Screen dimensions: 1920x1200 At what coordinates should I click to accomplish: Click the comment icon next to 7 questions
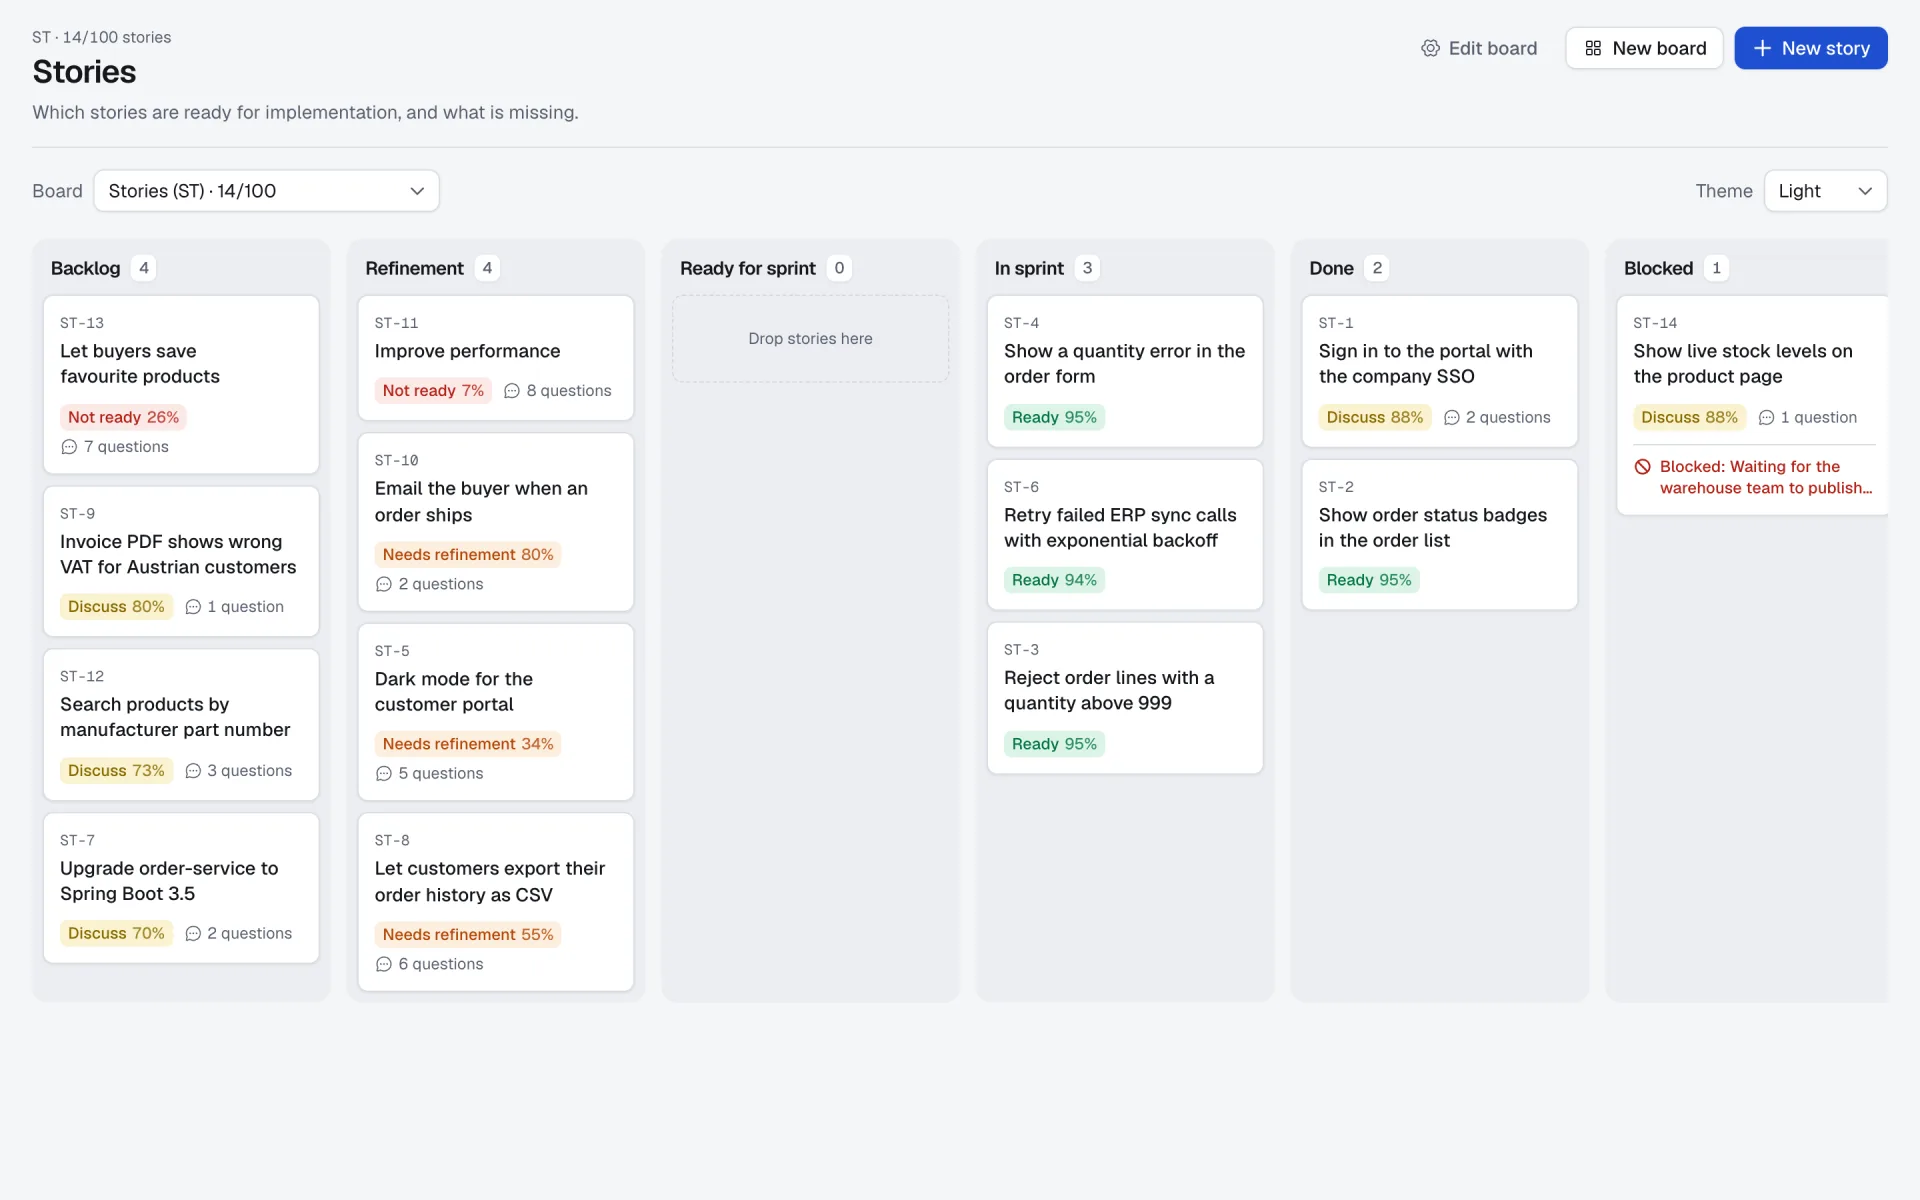[69, 447]
